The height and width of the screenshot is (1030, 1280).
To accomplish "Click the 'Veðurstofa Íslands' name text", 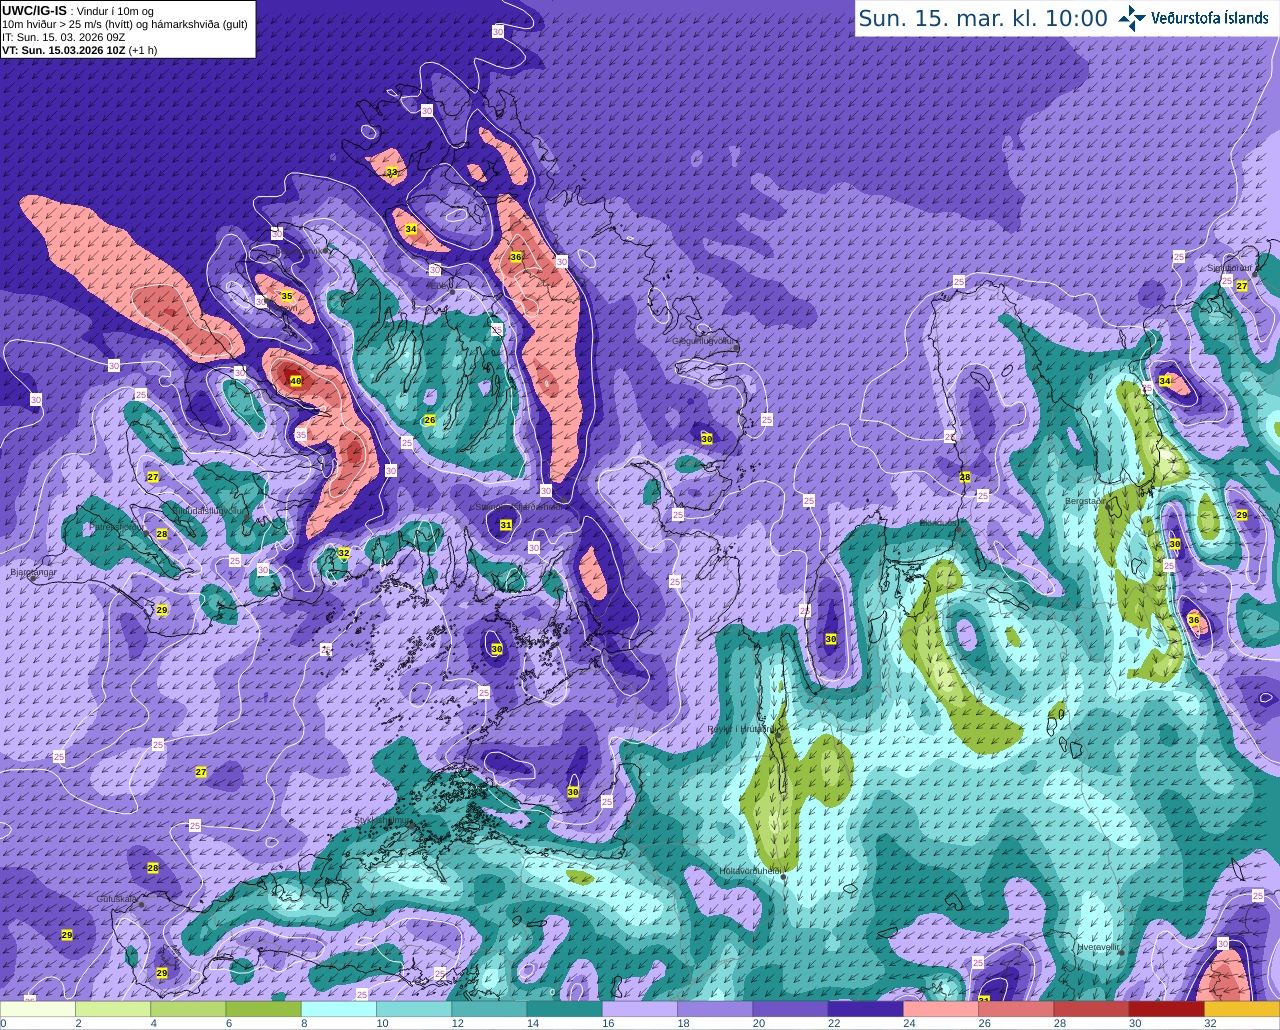I will [x=1210, y=18].
